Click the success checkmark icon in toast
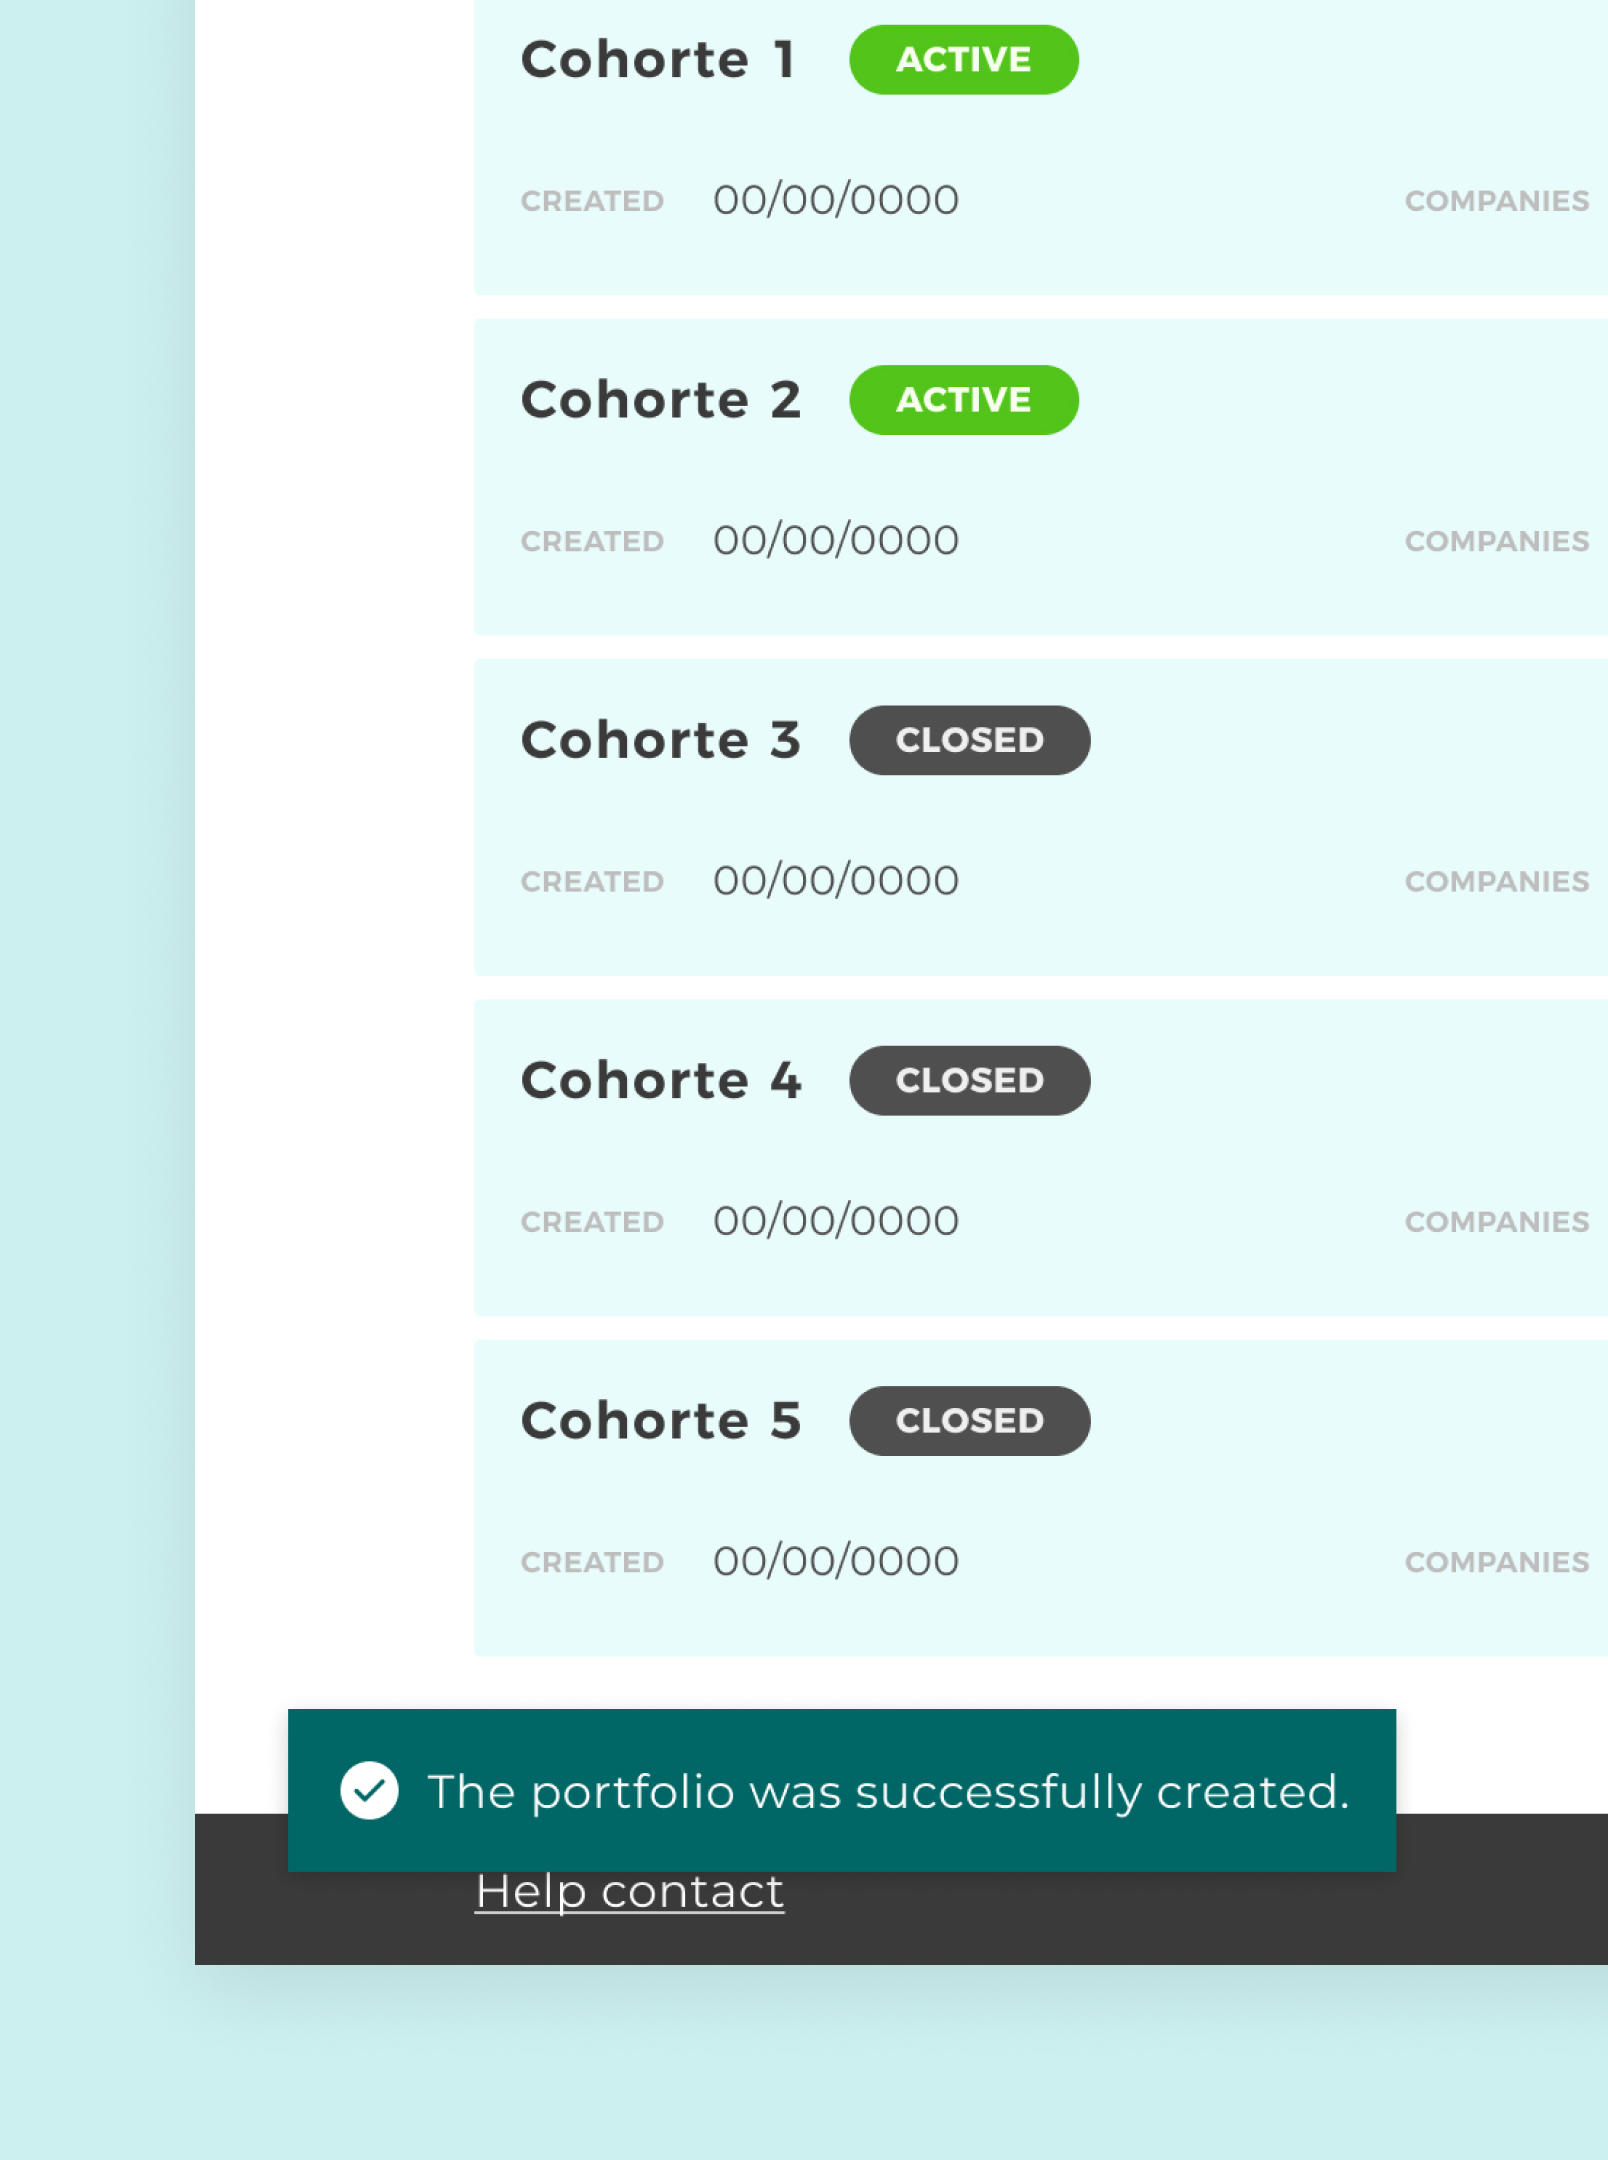 click(369, 1790)
